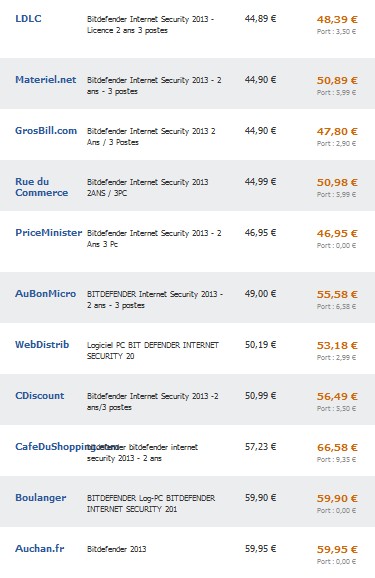Open the LDLC merchant link

coord(28,19)
